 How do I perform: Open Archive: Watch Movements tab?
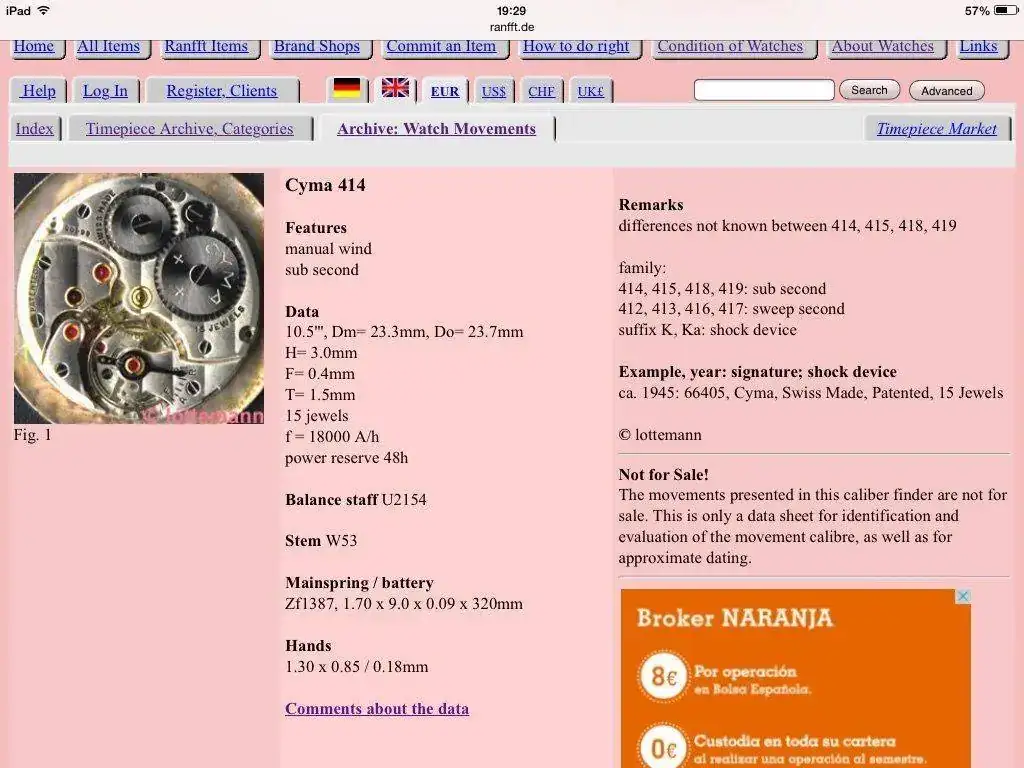coord(436,129)
